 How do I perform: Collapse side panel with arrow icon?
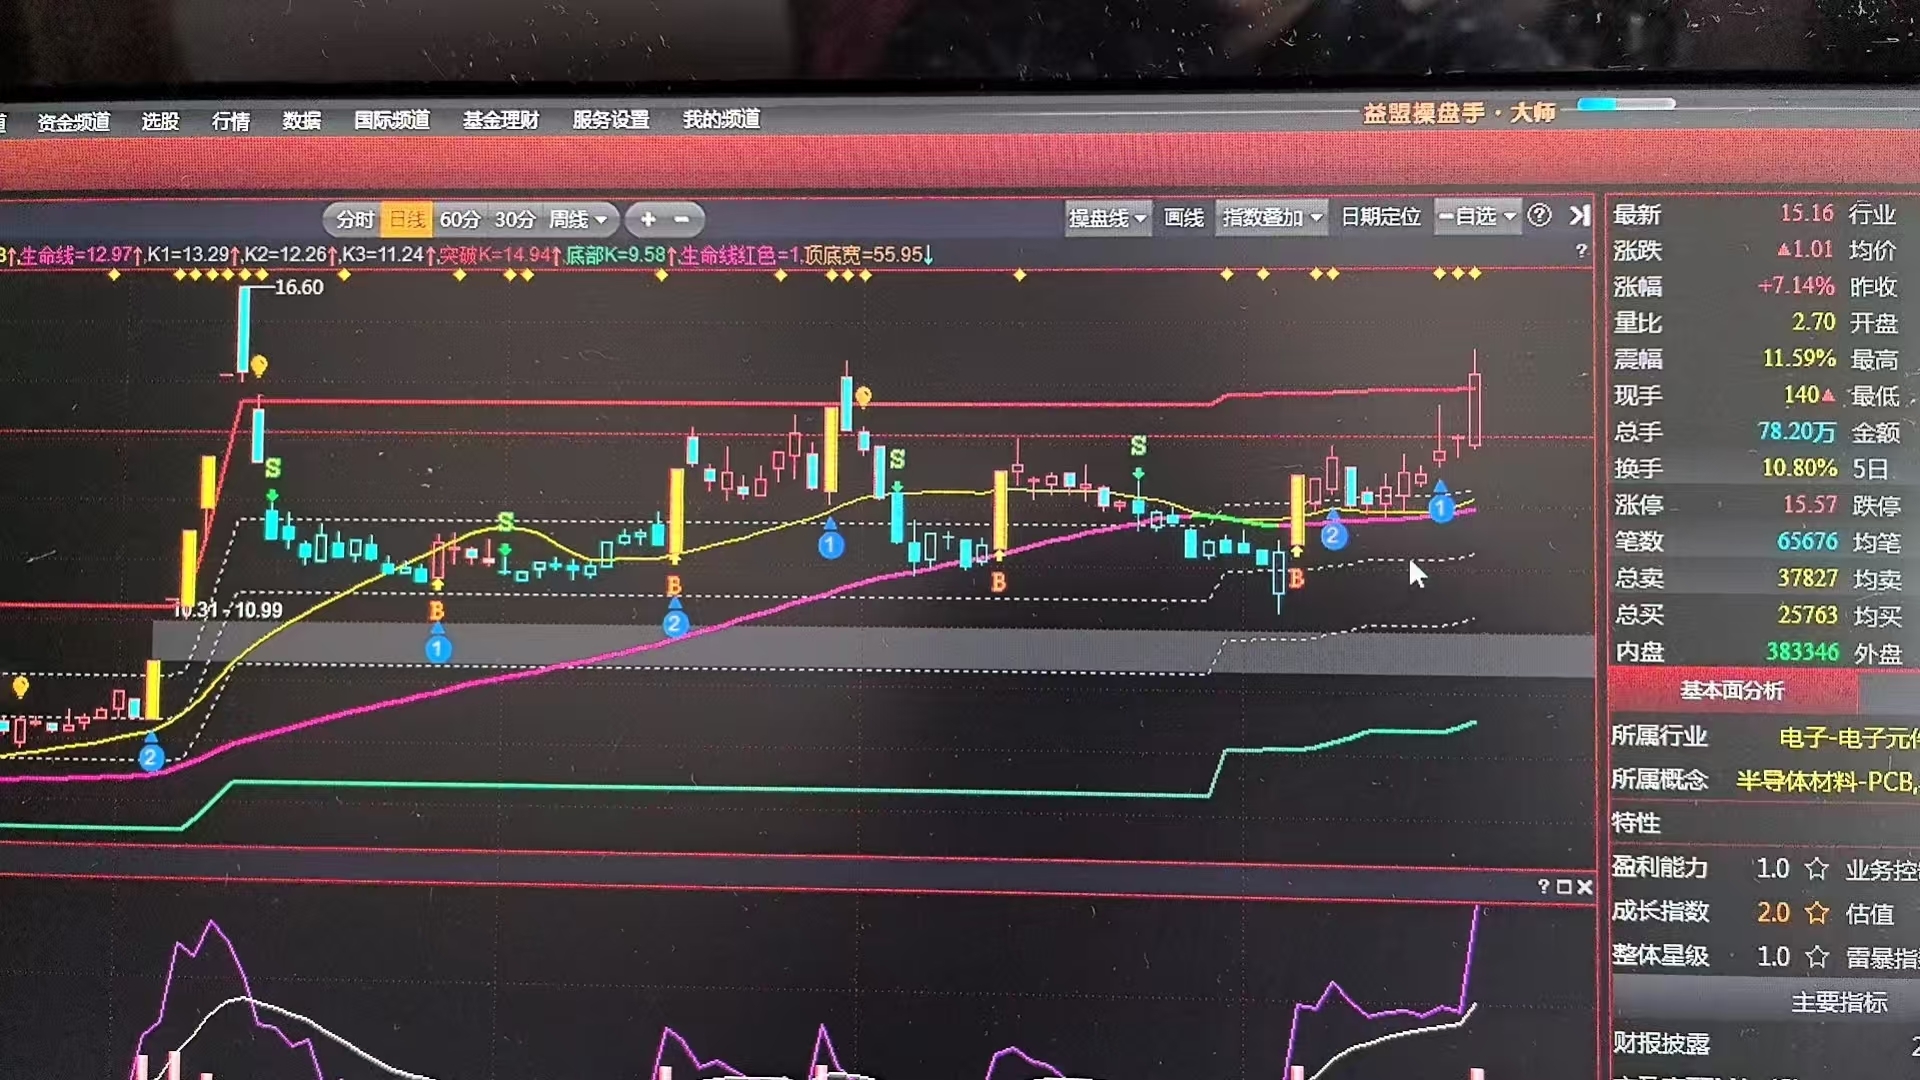tap(1579, 216)
